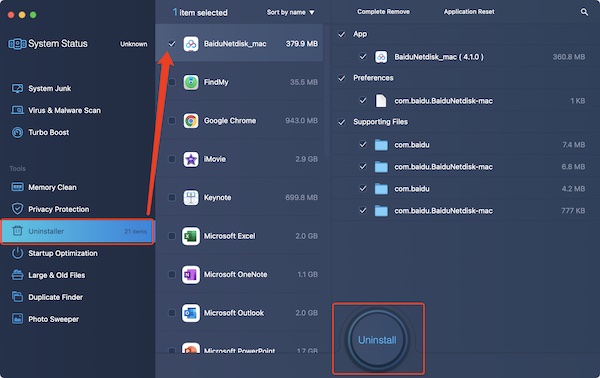600x378 pixels.
Task: Click the search magnifier icon
Action: [x=584, y=12]
